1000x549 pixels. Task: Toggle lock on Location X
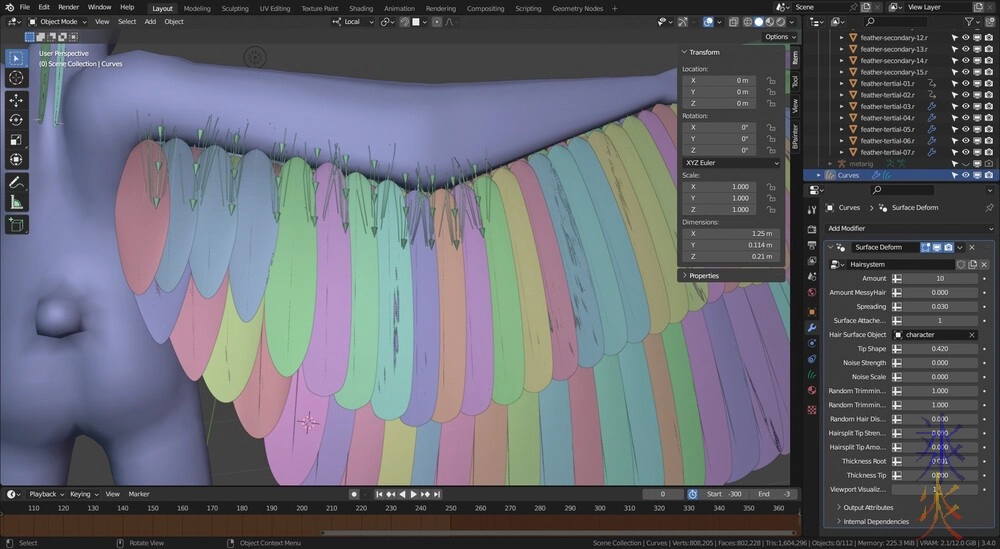pyautogui.click(x=770, y=80)
